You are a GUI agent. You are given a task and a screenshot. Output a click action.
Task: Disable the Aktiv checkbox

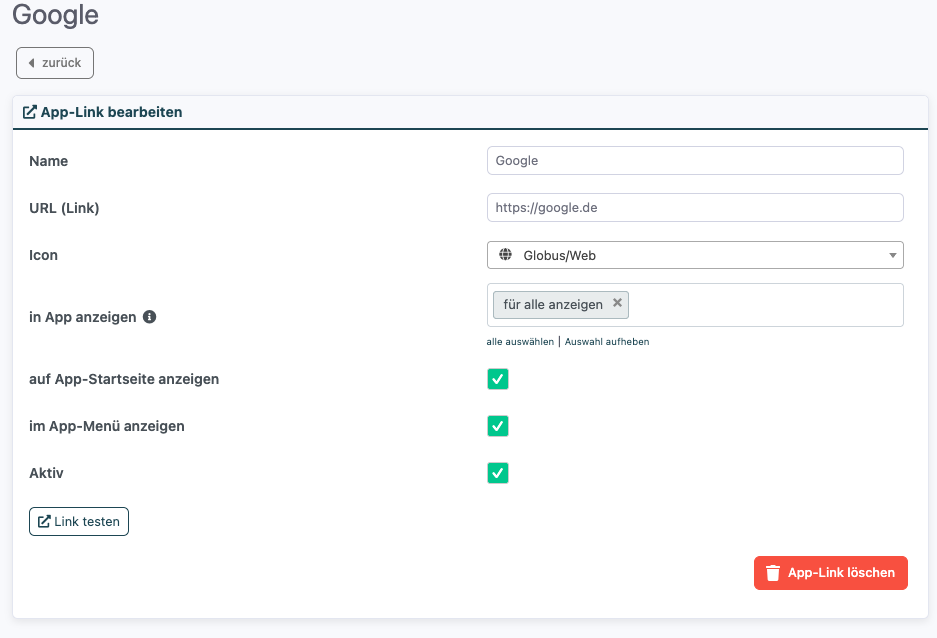[x=498, y=473]
